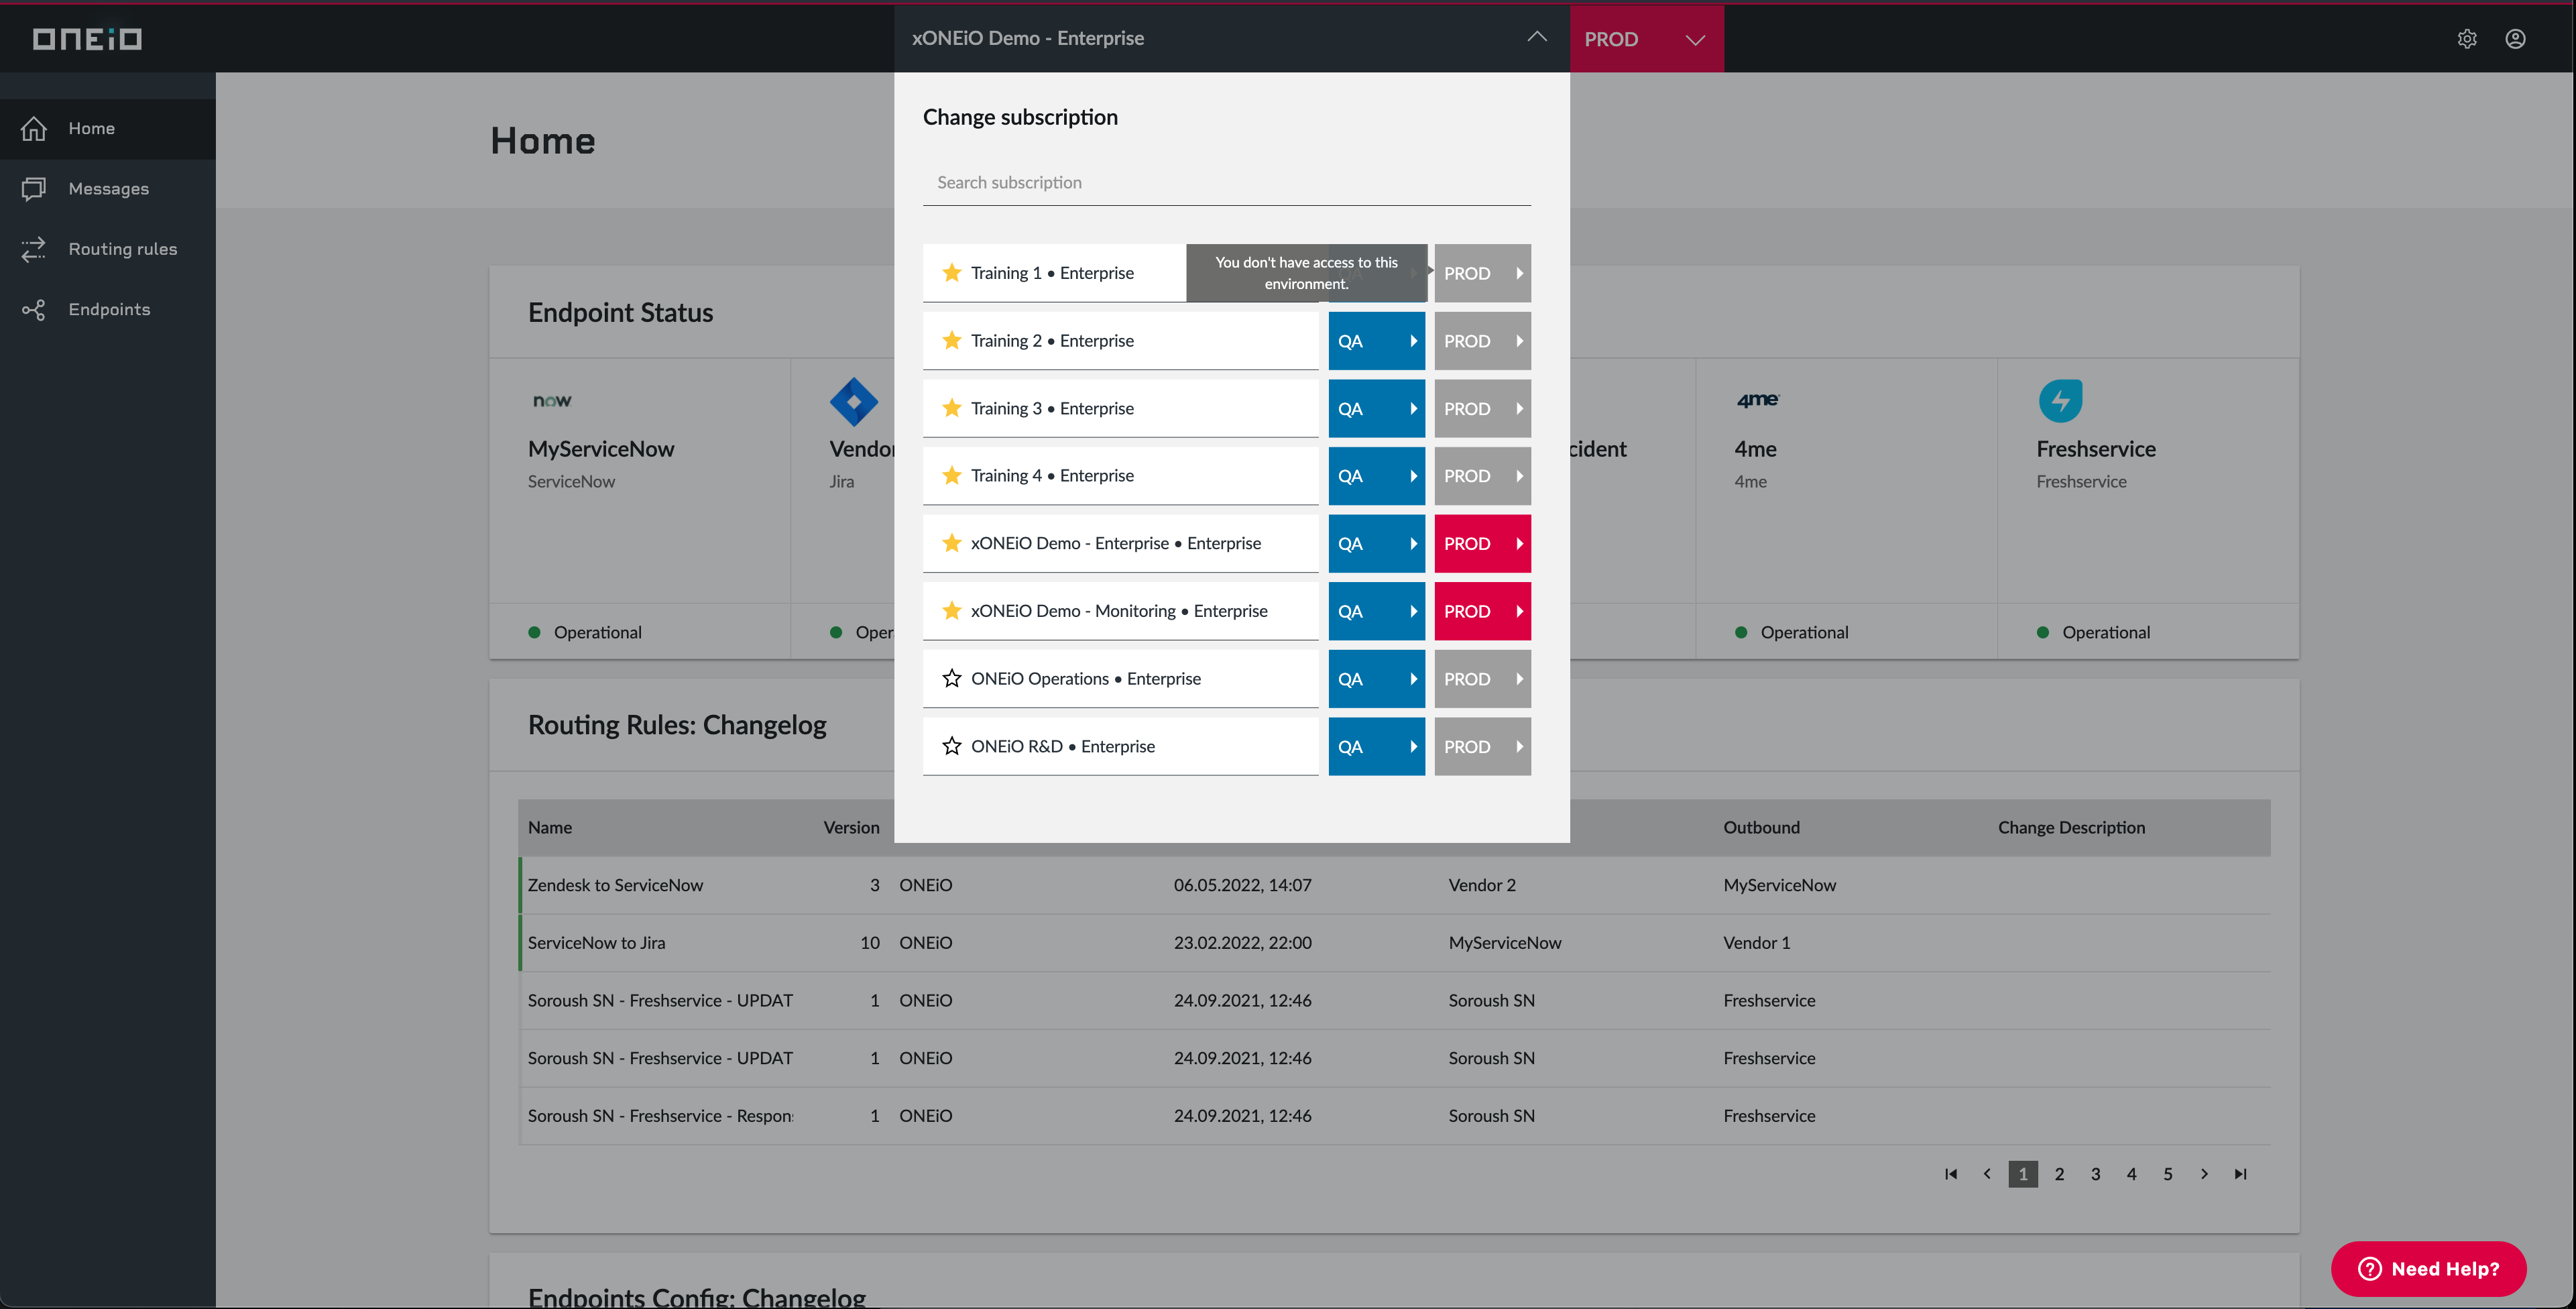This screenshot has width=2576, height=1309.
Task: Click the ONEiO logo
Action: point(87,39)
